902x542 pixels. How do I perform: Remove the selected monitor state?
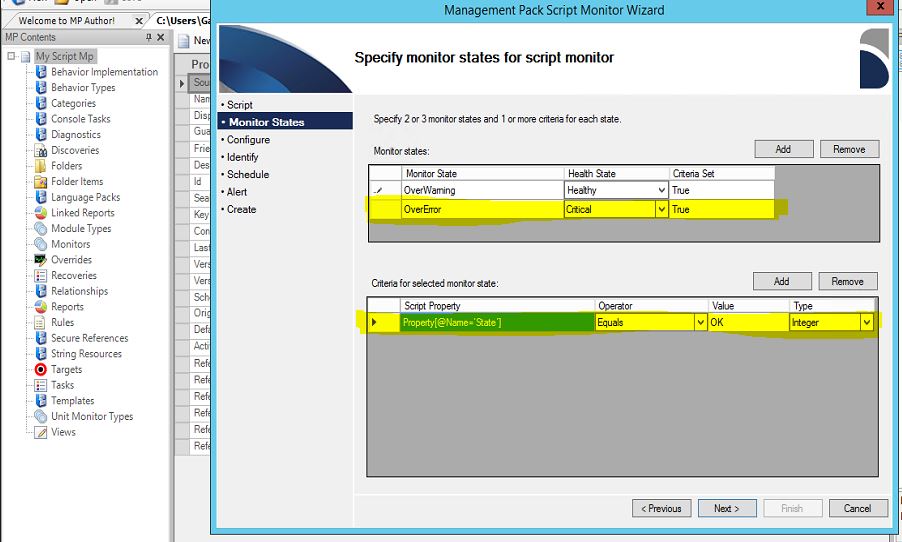849,149
